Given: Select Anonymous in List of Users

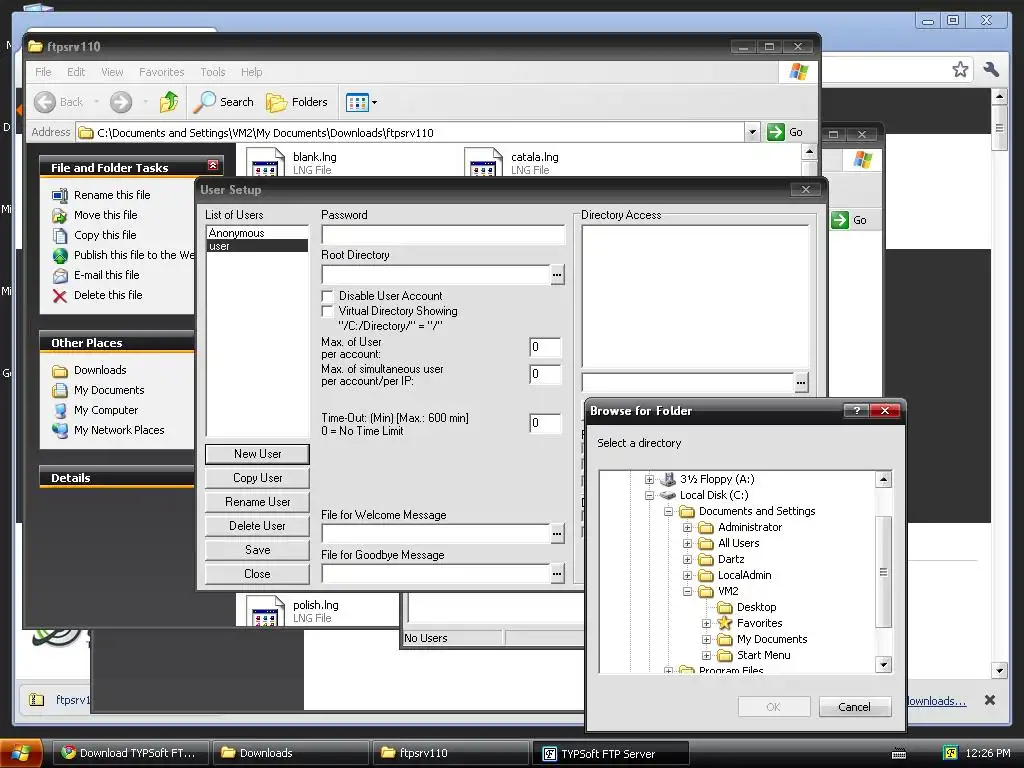Looking at the screenshot, I should (257, 233).
